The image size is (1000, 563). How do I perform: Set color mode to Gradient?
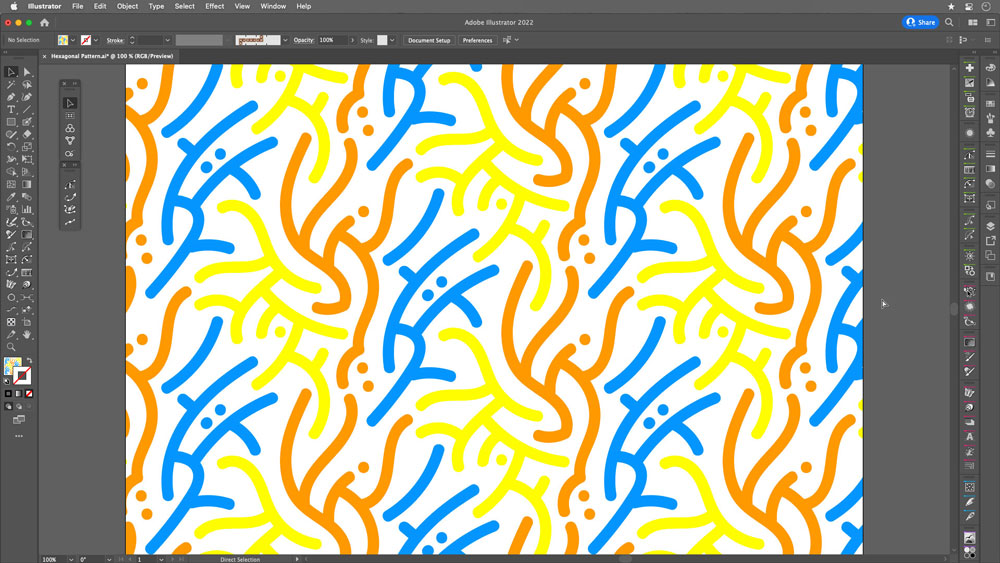18,394
